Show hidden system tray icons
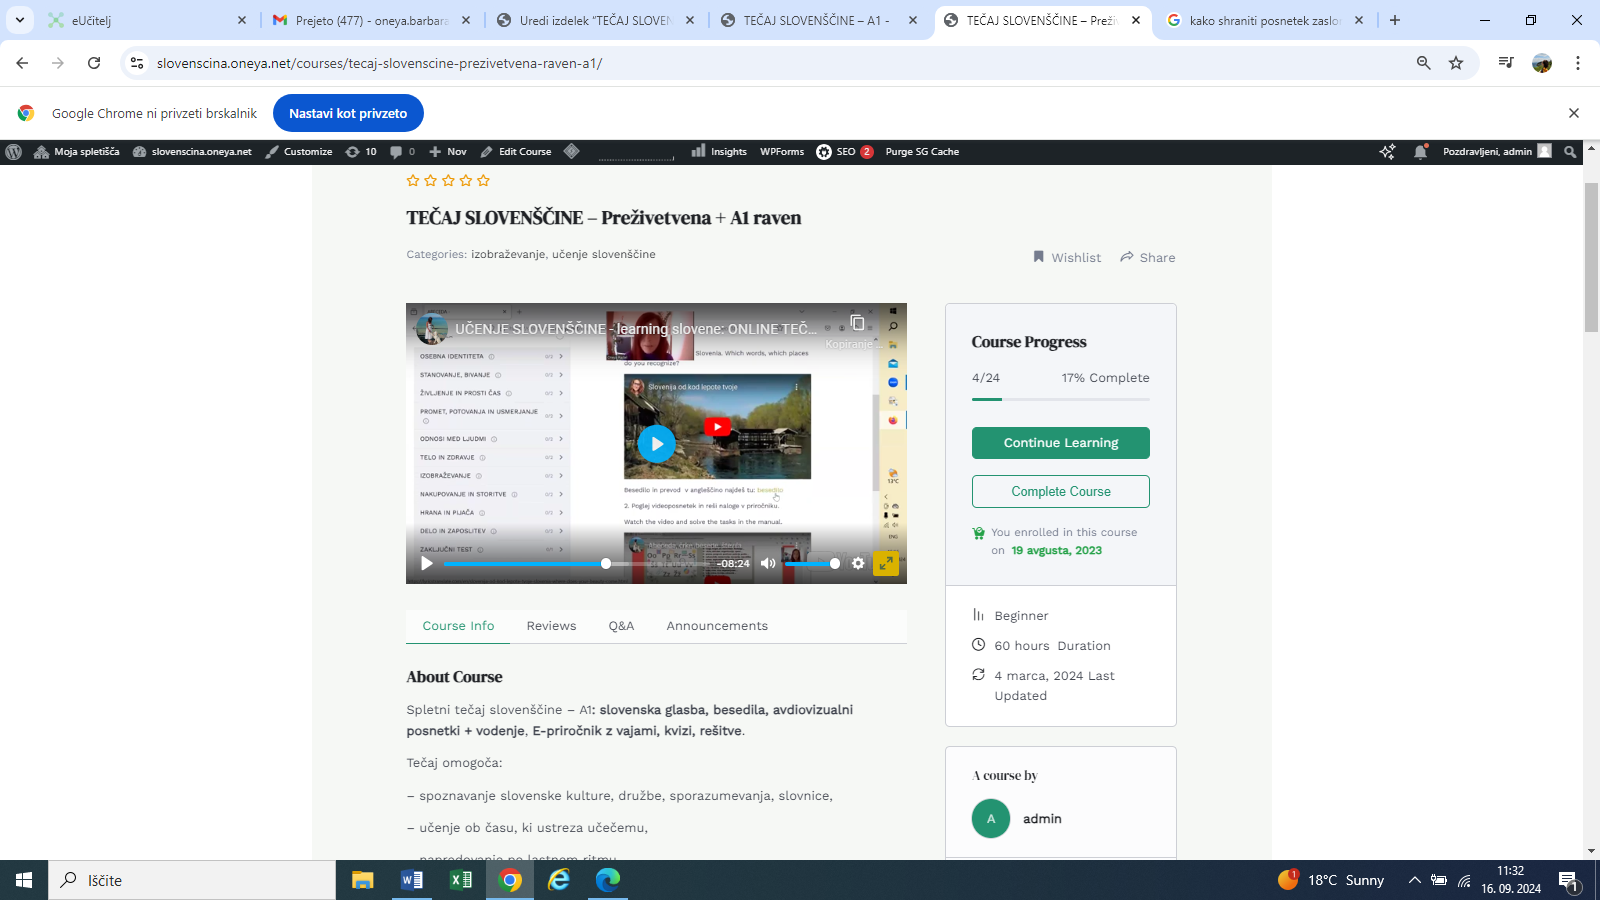Viewport: 1600px width, 900px height. pyautogui.click(x=1414, y=880)
